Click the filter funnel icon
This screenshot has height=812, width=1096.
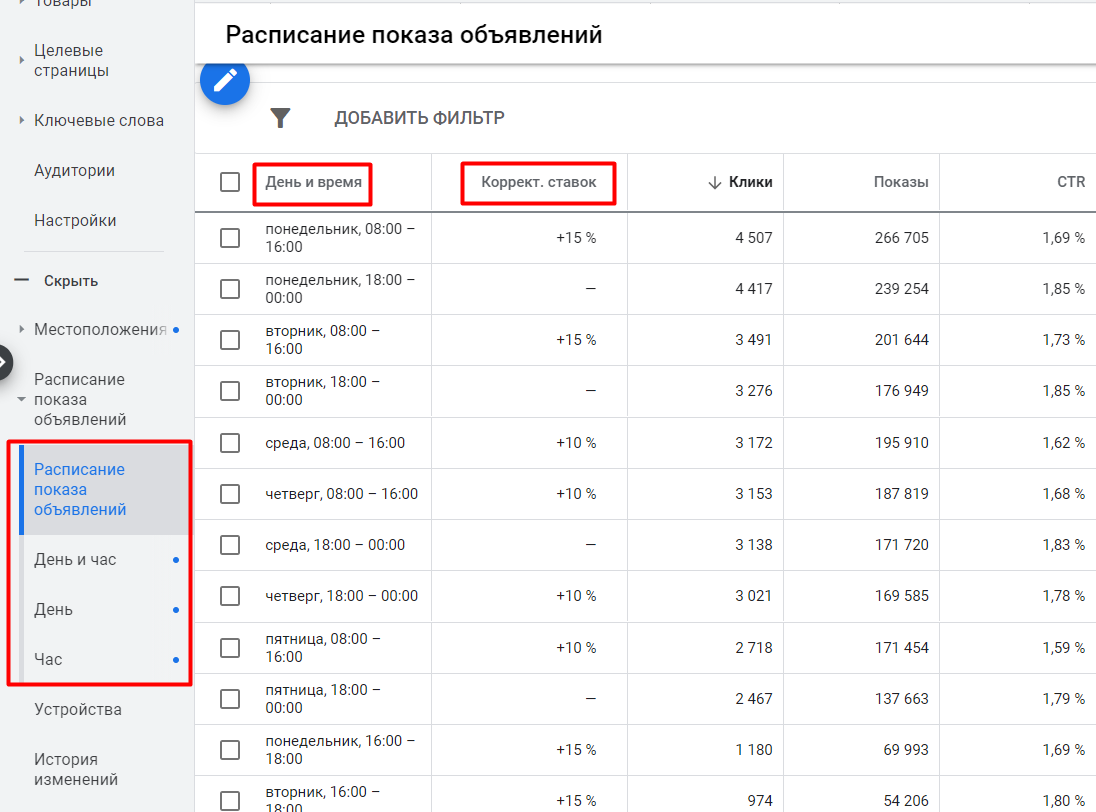(x=281, y=117)
